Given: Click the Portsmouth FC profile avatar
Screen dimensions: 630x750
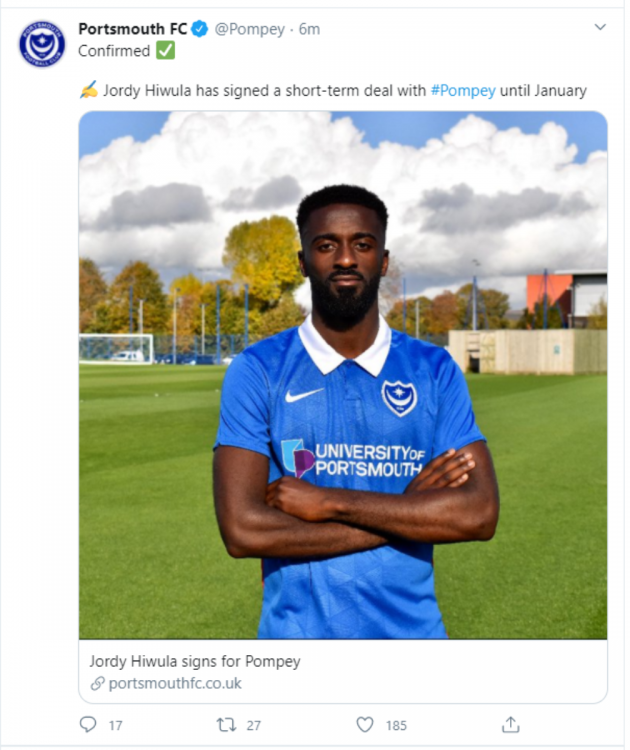Looking at the screenshot, I should (42, 44).
